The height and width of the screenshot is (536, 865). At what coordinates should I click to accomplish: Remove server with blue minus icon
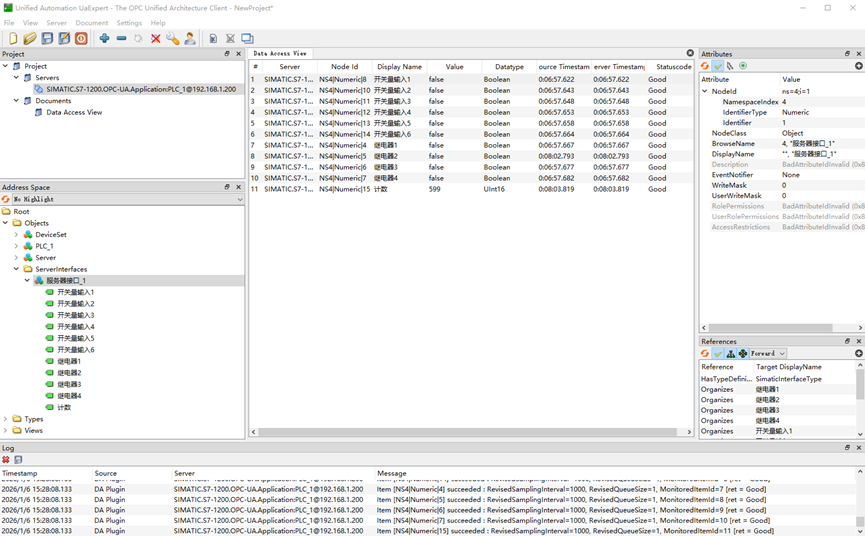pyautogui.click(x=121, y=38)
